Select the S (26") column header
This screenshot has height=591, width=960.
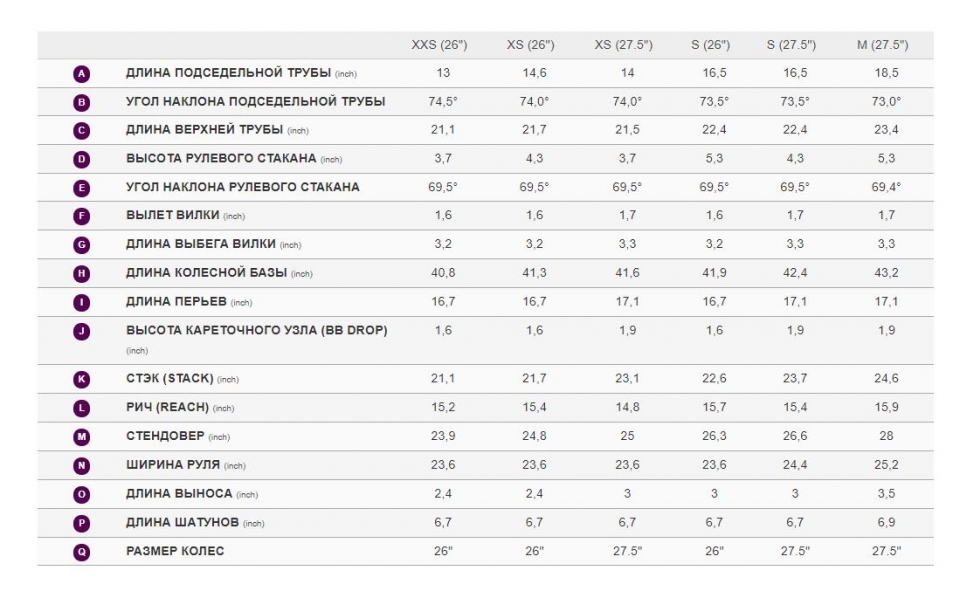coord(710,45)
